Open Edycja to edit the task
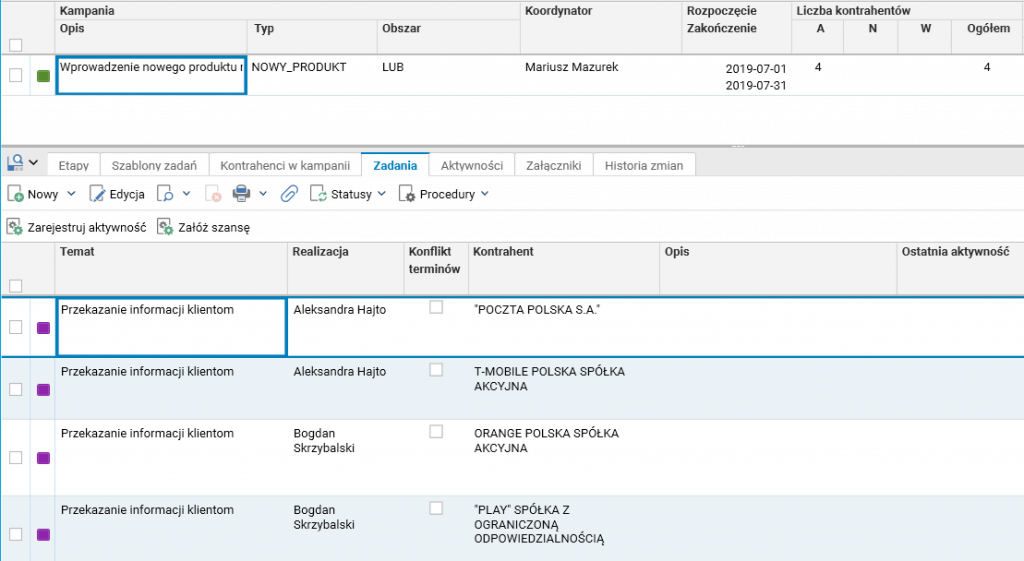Image resolution: width=1024 pixels, height=561 pixels. click(118, 194)
